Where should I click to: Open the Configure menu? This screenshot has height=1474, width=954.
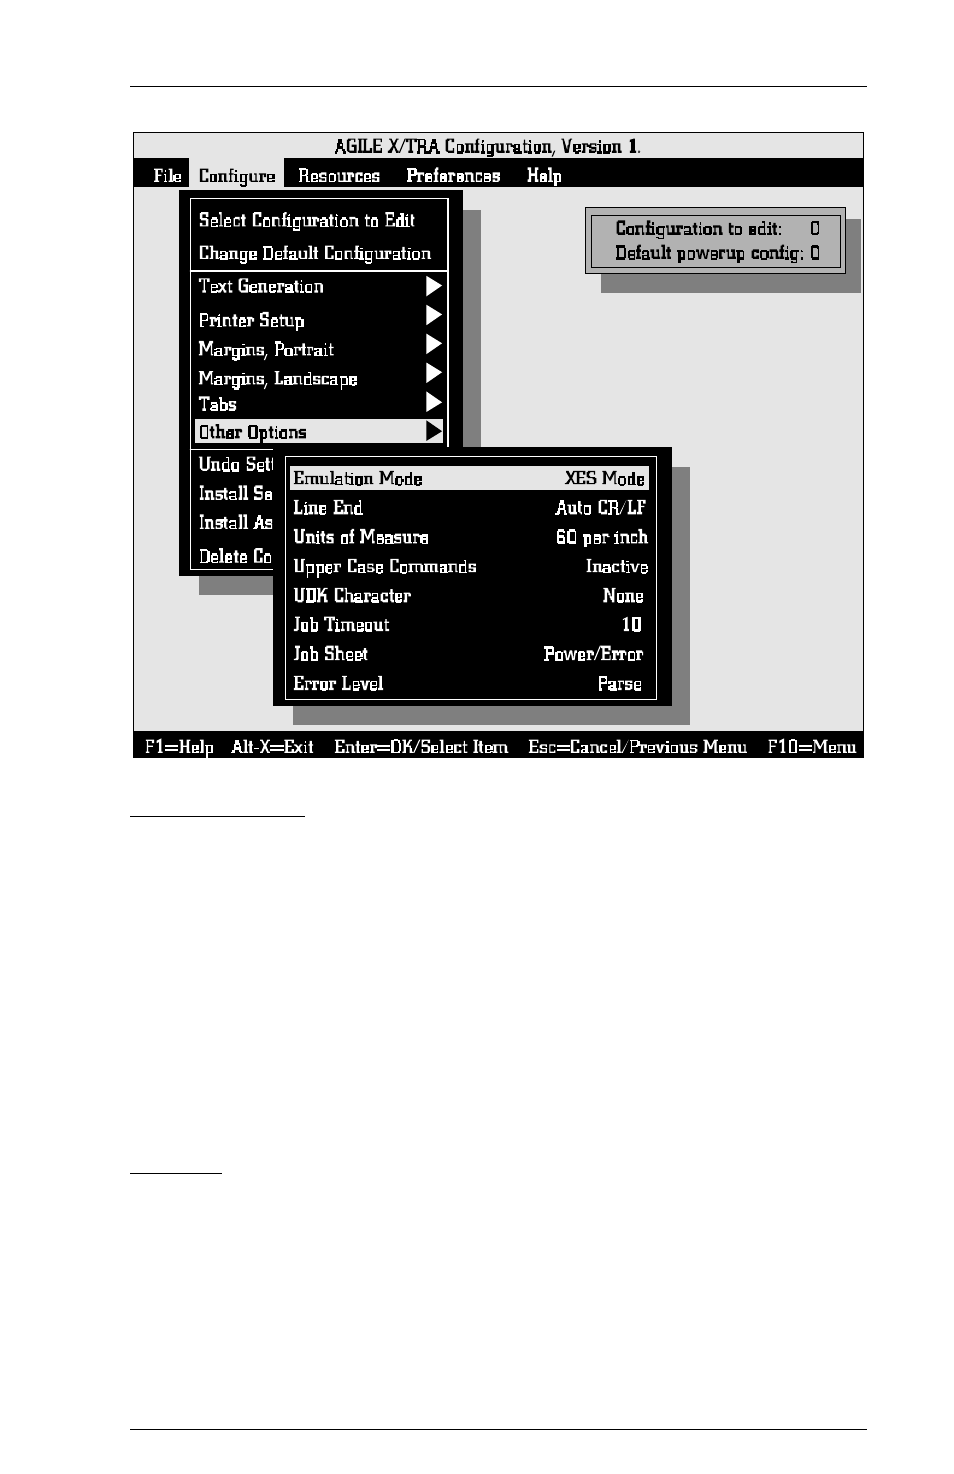[x=237, y=176]
